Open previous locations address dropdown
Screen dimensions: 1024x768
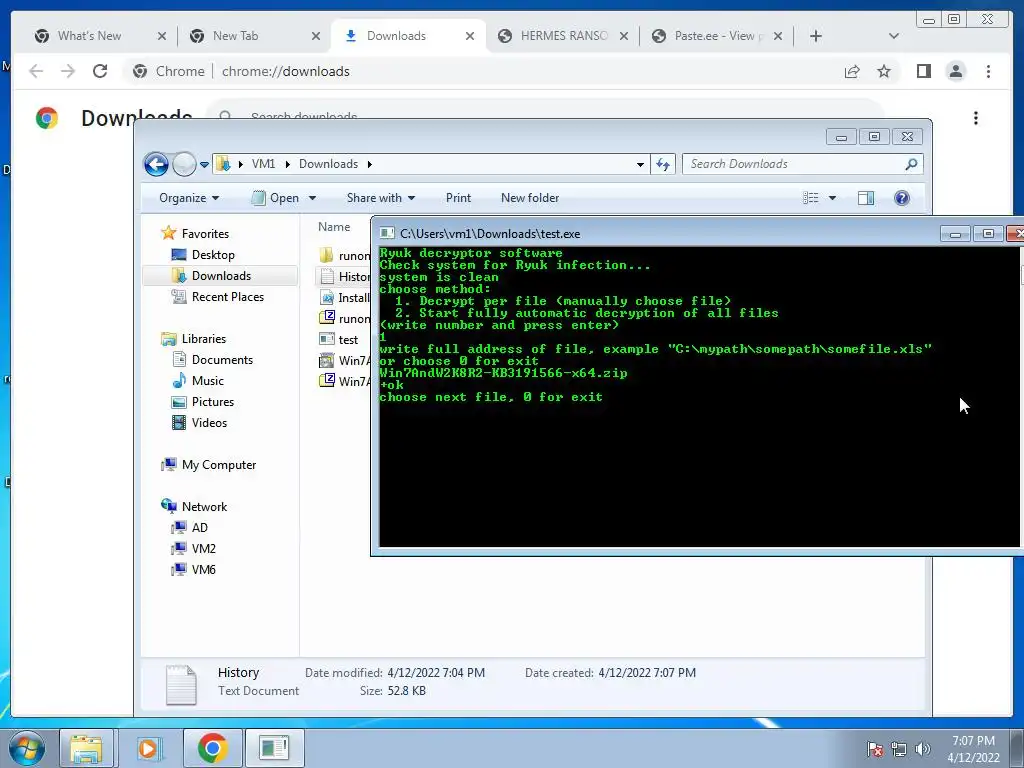(x=640, y=165)
